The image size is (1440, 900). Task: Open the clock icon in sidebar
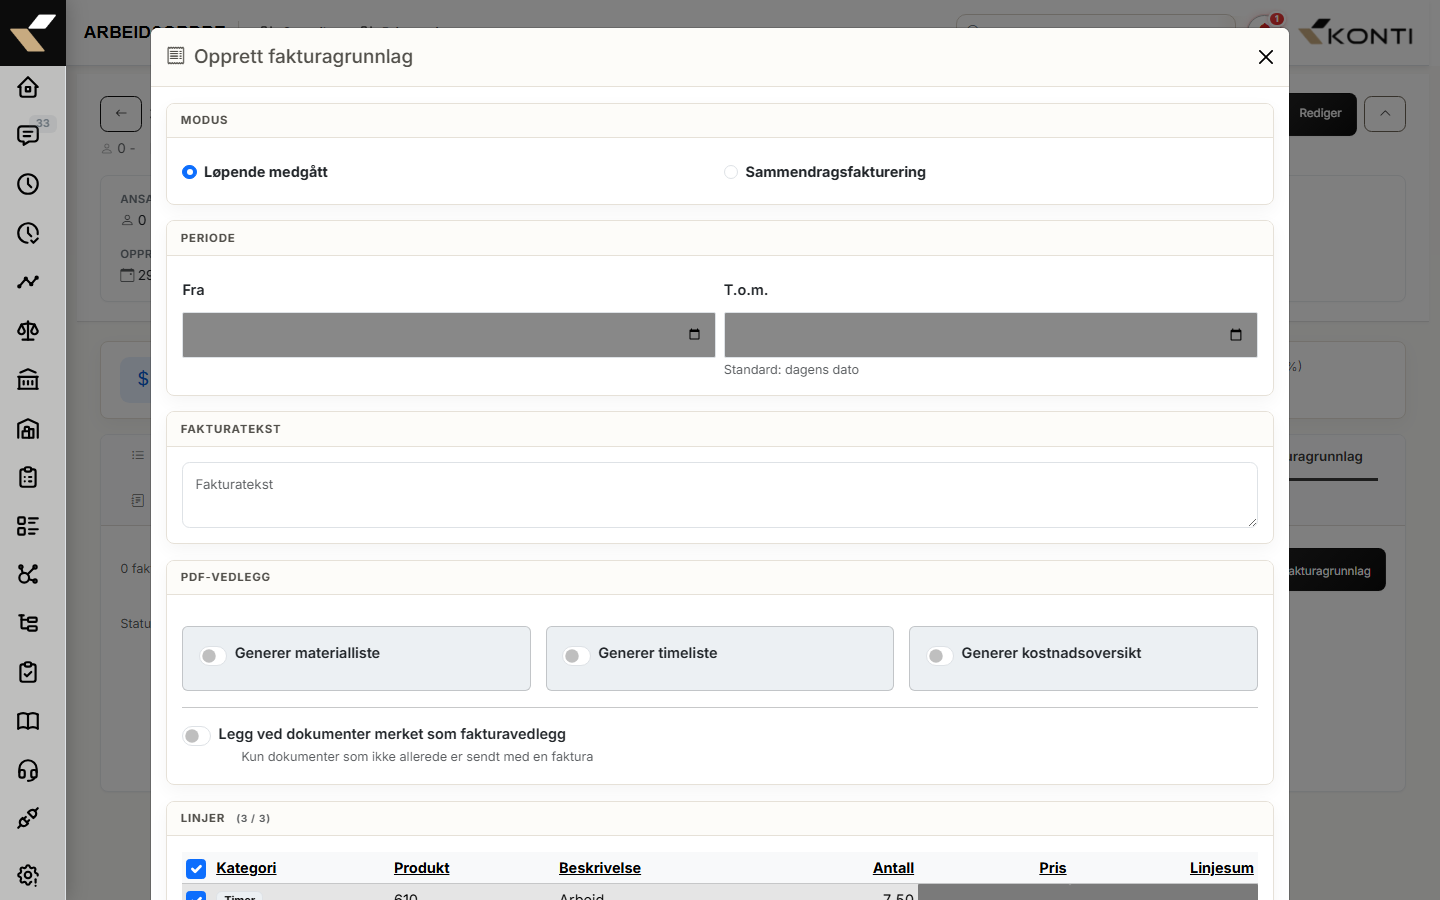point(28,184)
